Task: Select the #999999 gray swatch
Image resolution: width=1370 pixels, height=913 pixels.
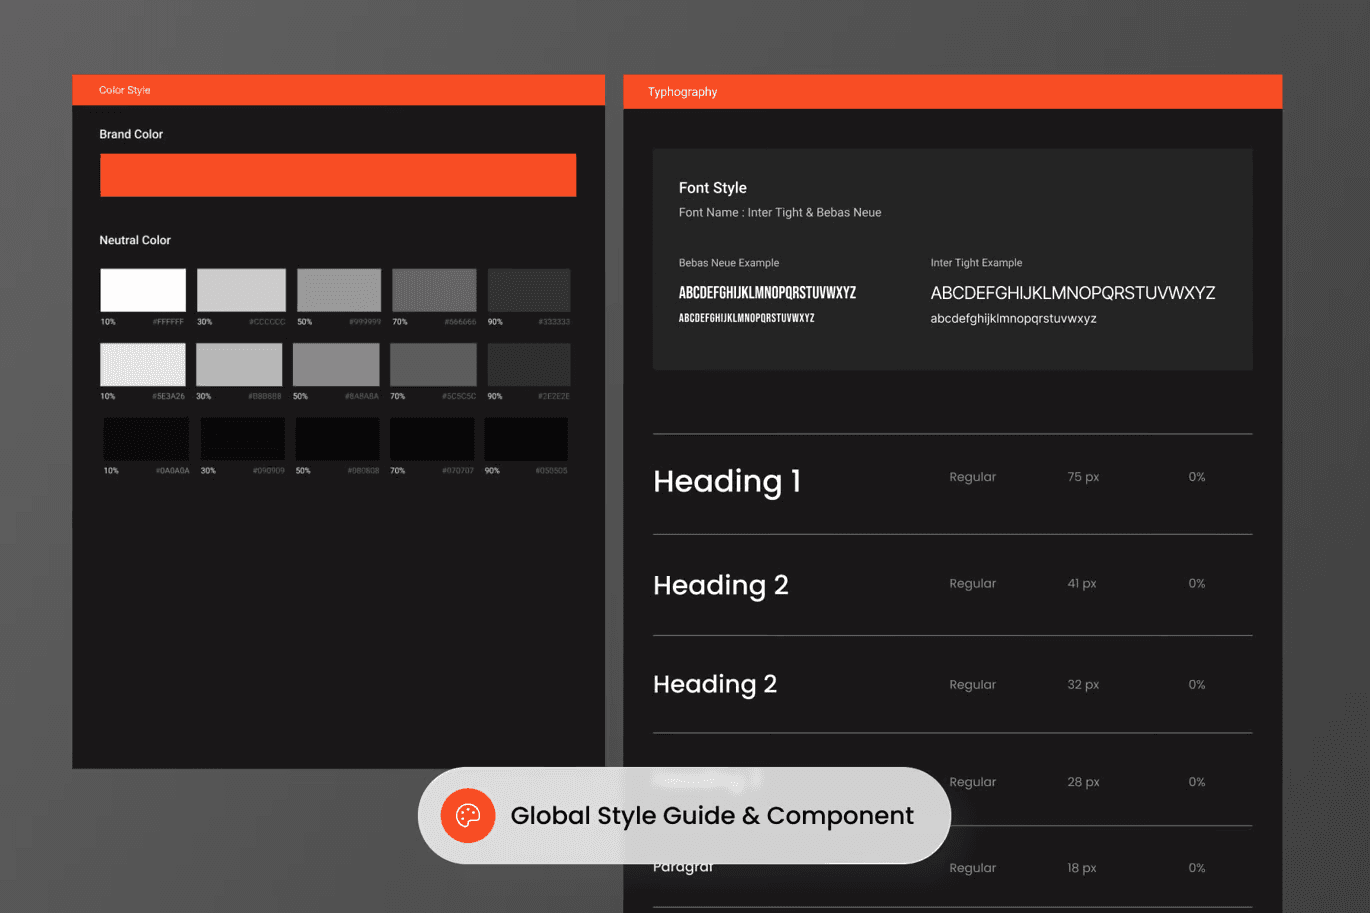Action: coord(339,290)
